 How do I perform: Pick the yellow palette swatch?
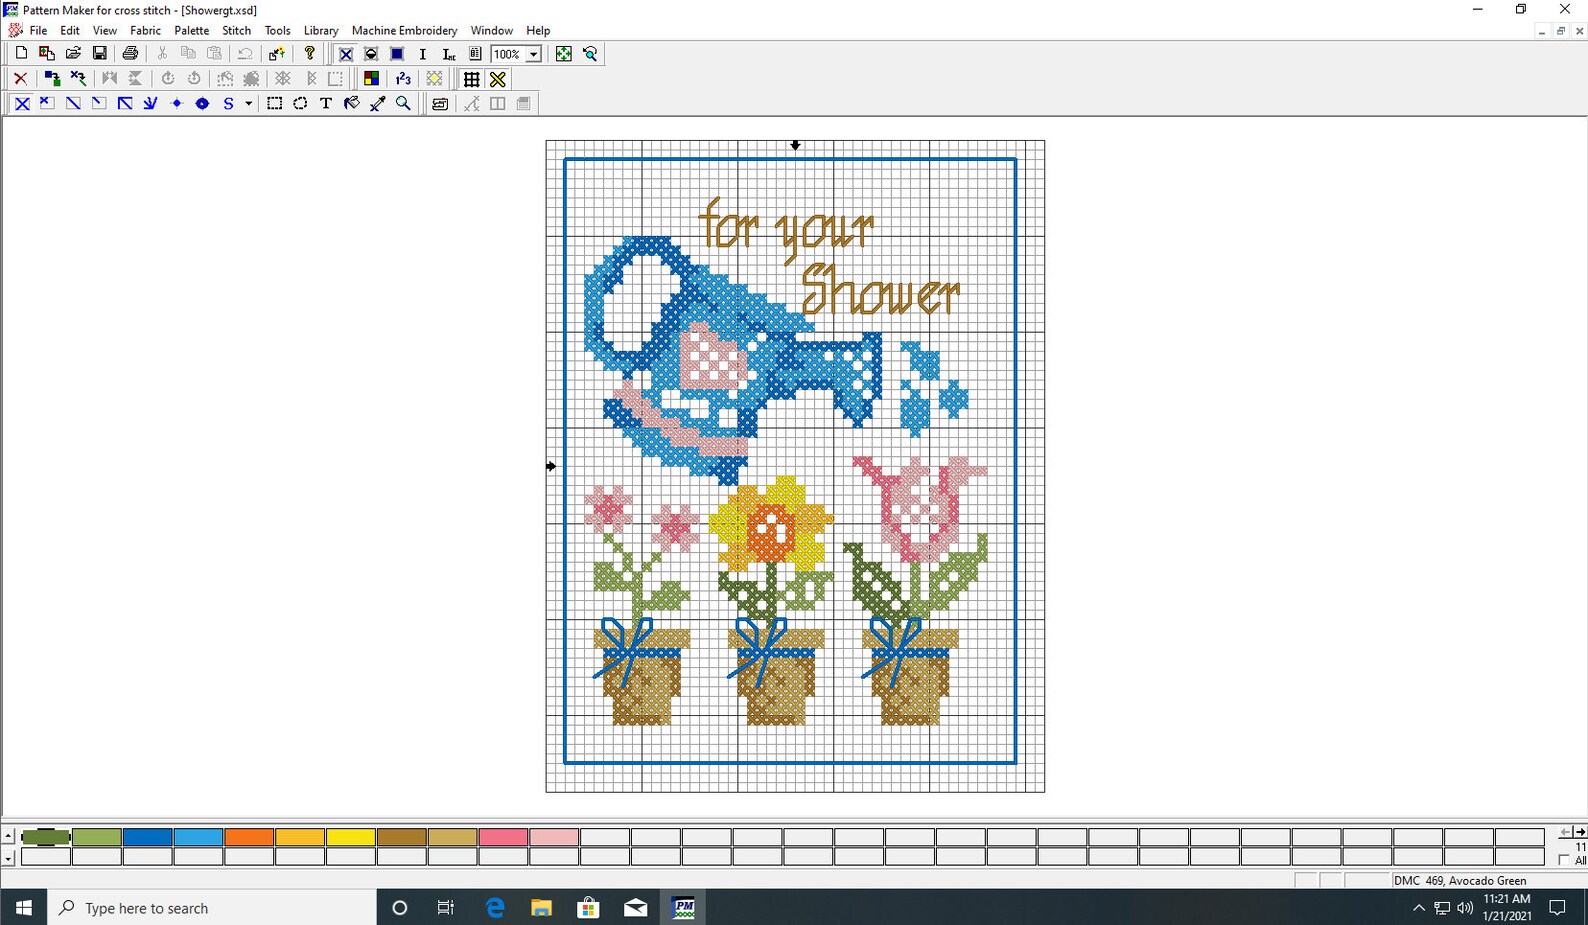351,837
